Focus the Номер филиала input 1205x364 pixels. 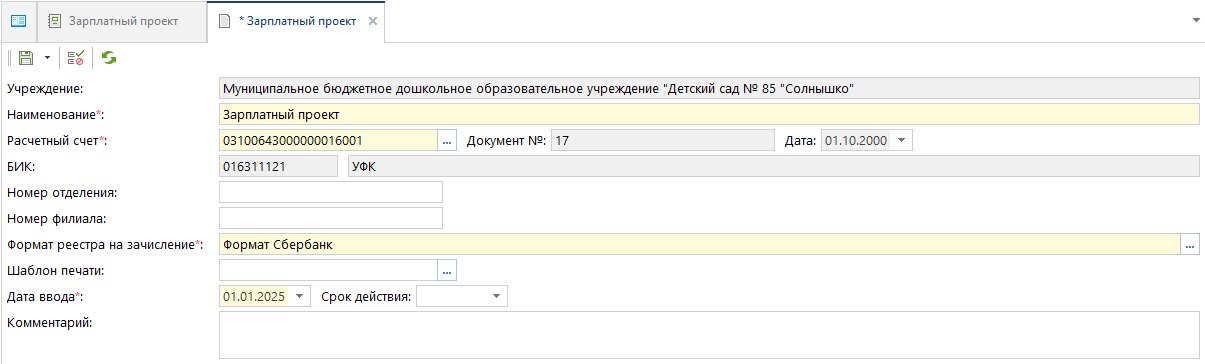[330, 218]
